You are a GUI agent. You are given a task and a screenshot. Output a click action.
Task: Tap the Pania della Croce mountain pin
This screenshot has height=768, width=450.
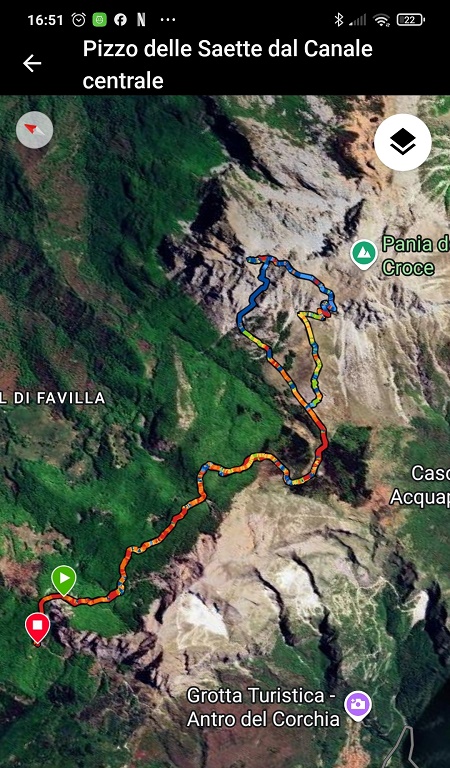tap(364, 255)
